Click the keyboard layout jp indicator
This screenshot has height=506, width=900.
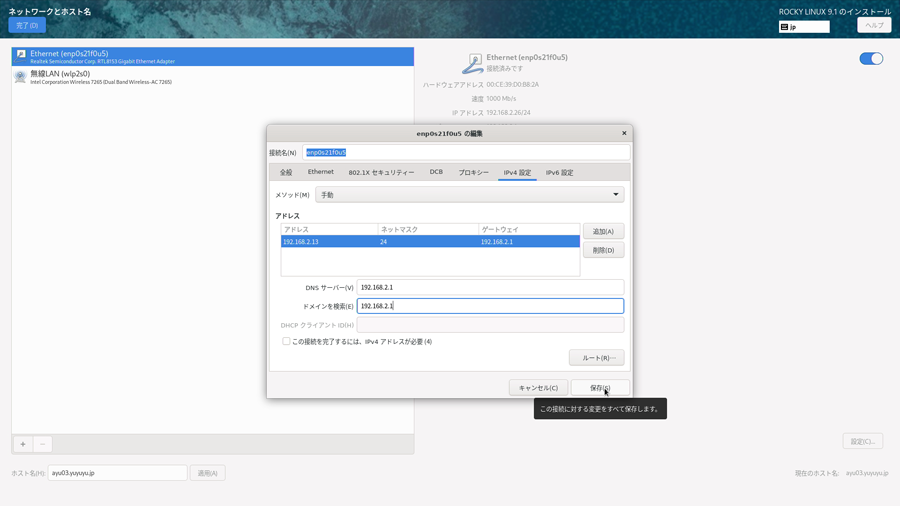(804, 27)
